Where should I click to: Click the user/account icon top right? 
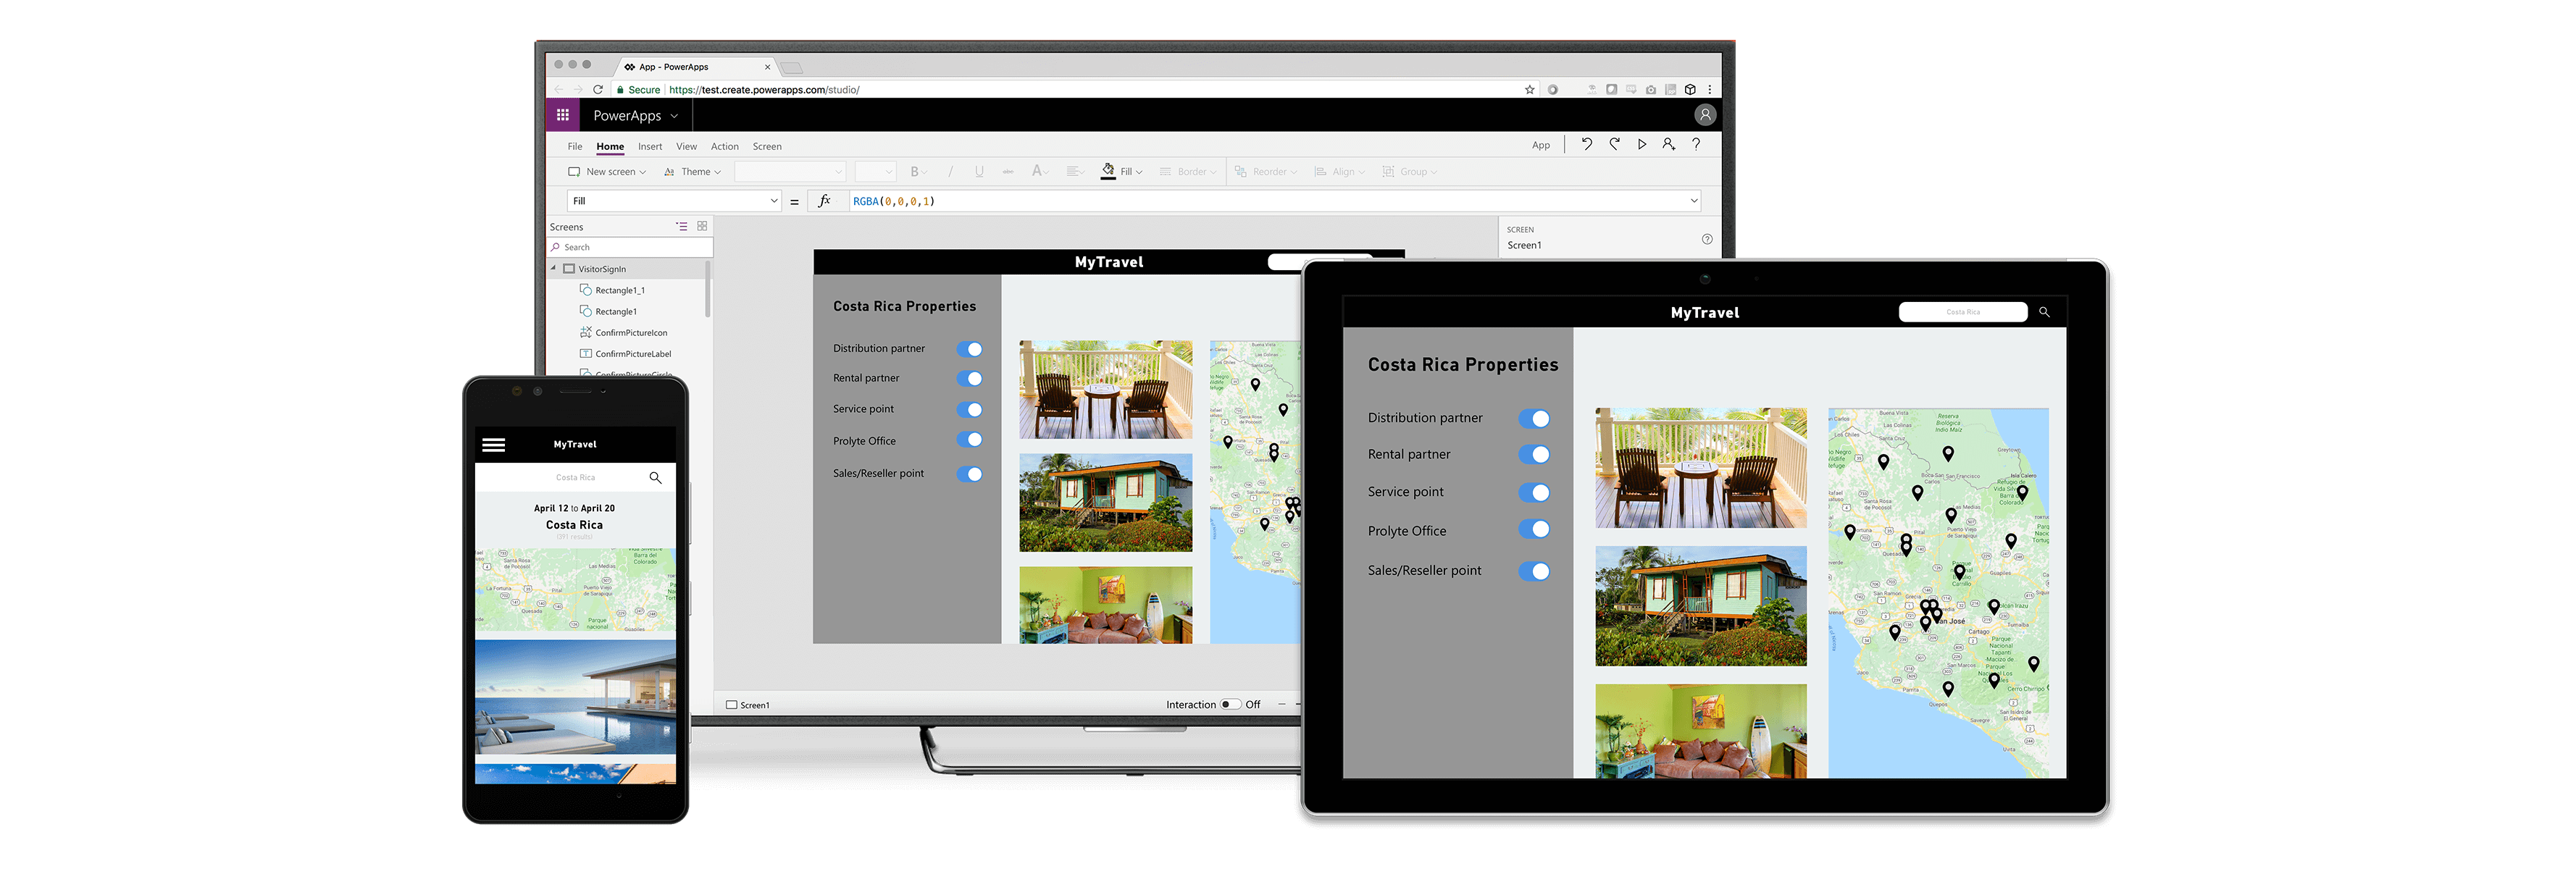[x=1707, y=115]
